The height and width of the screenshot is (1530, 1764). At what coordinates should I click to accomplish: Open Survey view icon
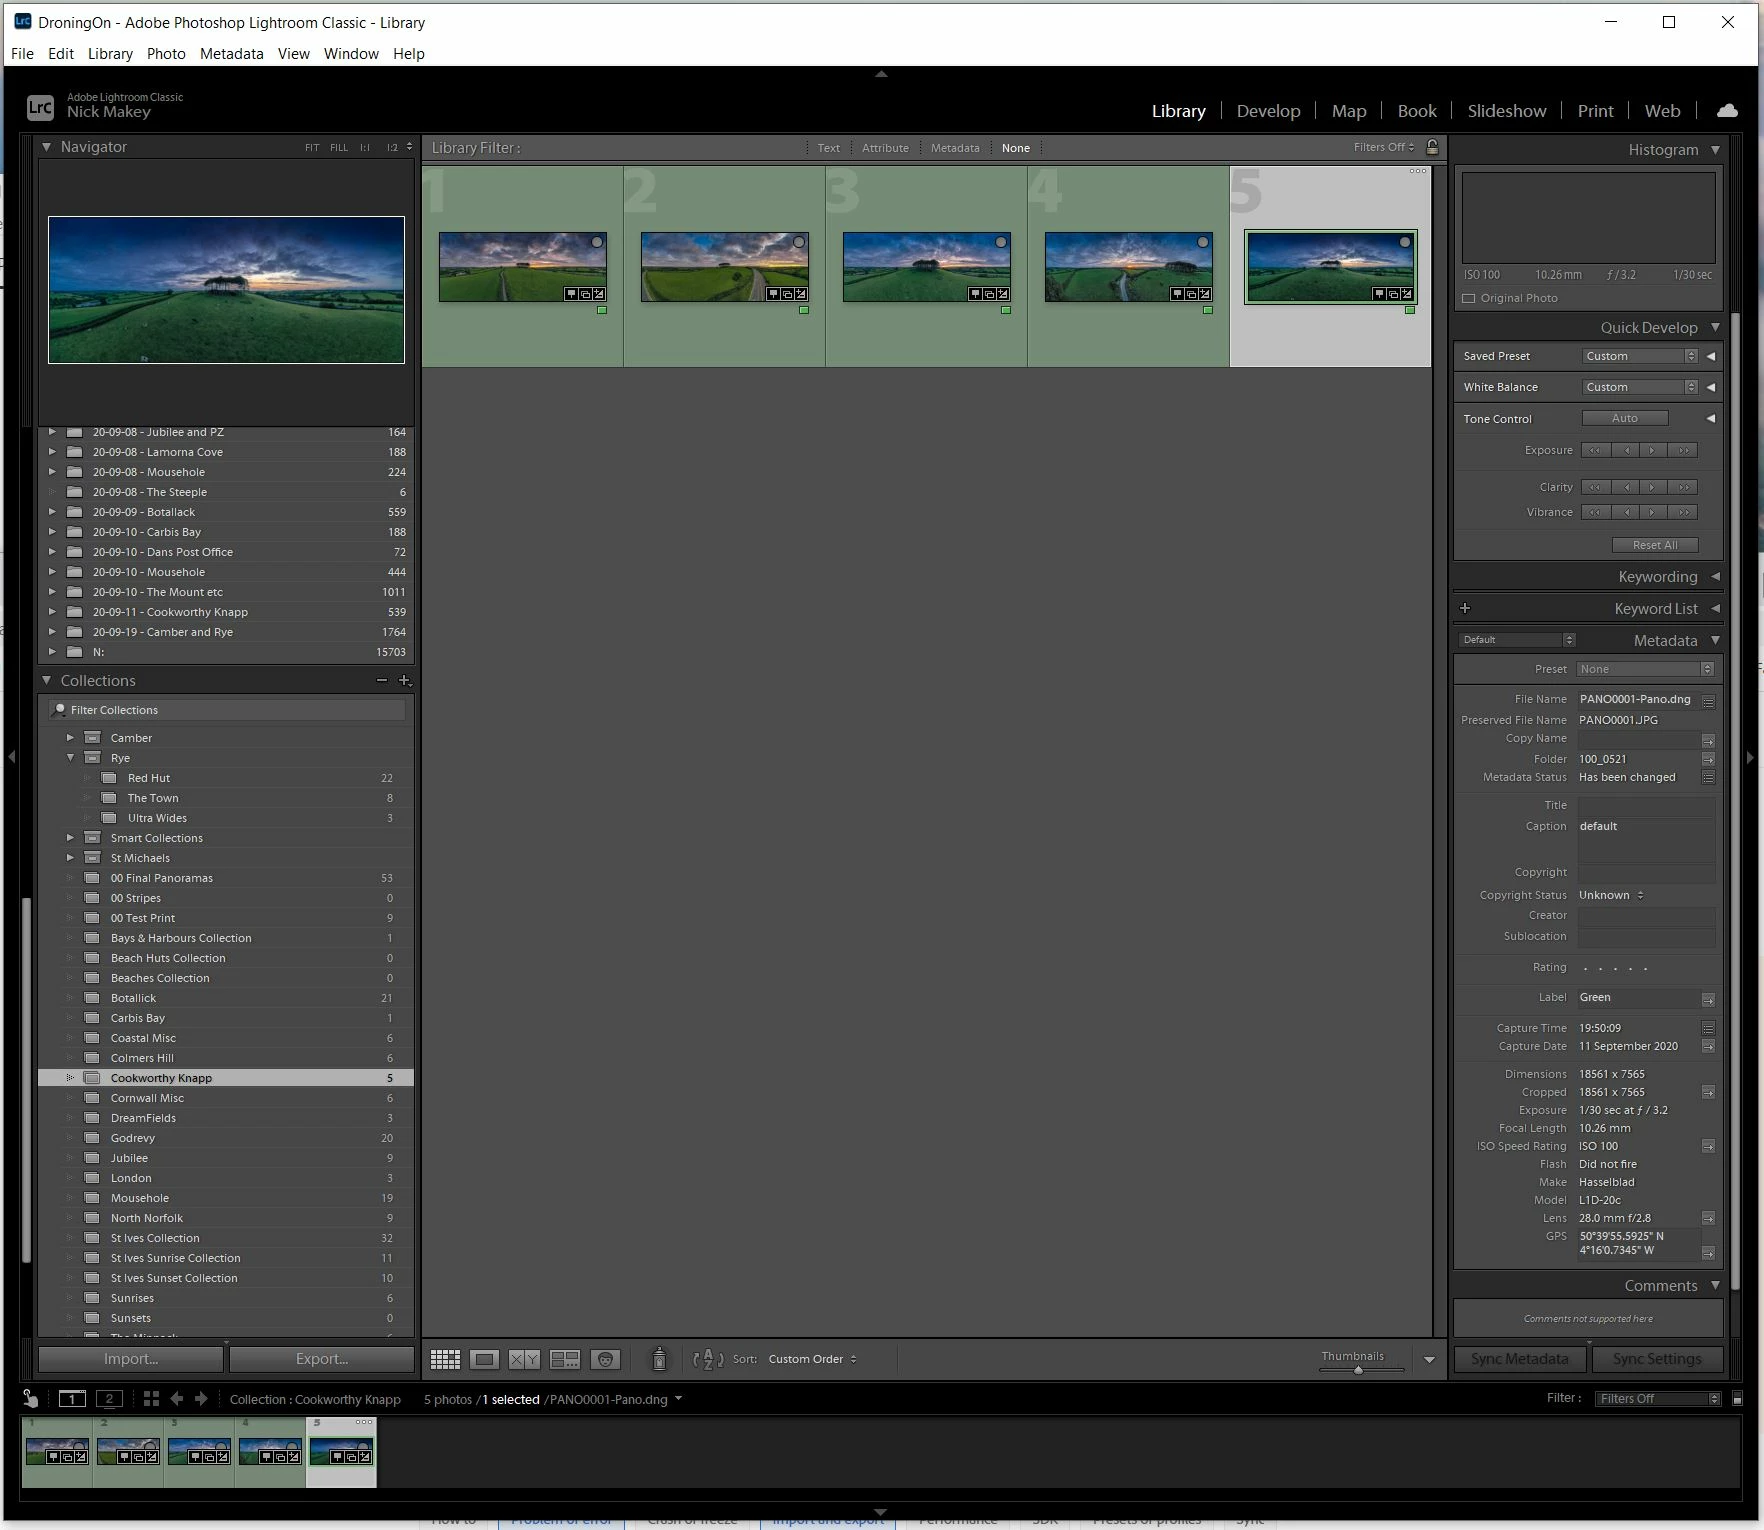tap(565, 1359)
